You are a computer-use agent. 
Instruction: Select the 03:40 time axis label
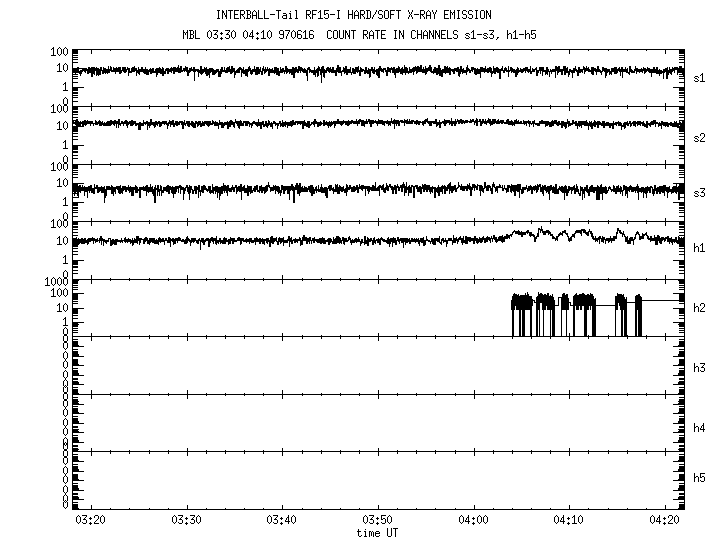tap(282, 521)
